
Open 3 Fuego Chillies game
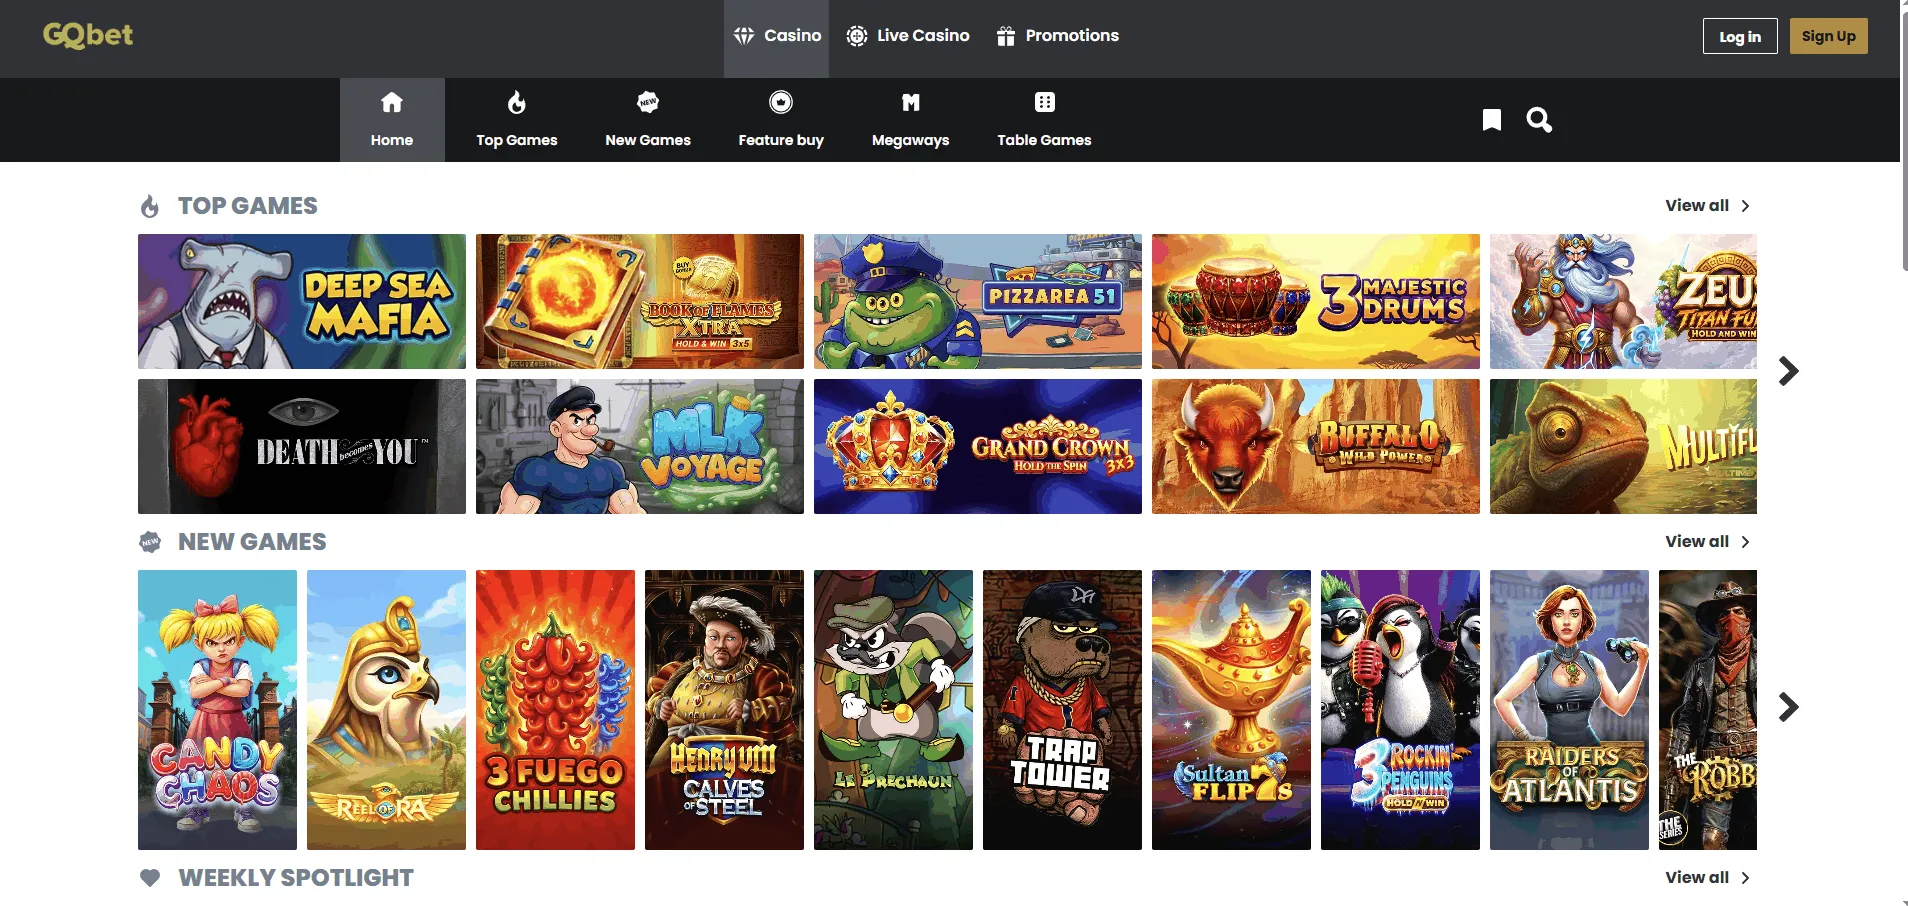click(x=555, y=710)
